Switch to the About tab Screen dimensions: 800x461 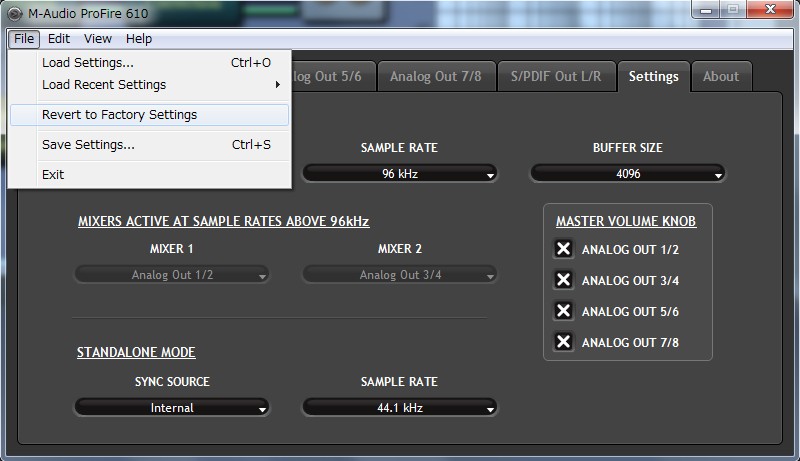721,76
